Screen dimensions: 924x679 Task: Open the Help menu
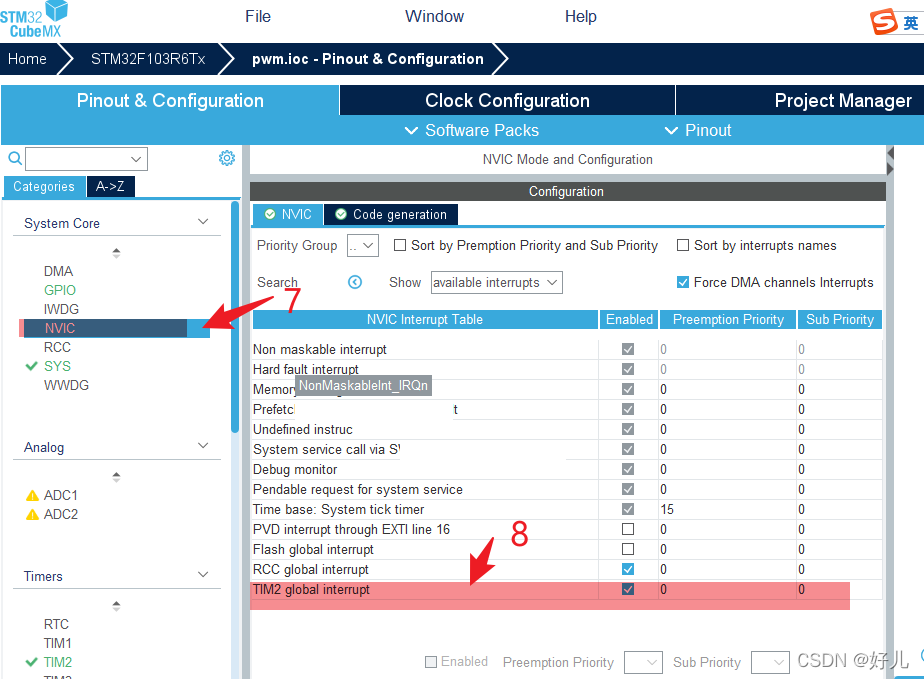click(x=580, y=17)
